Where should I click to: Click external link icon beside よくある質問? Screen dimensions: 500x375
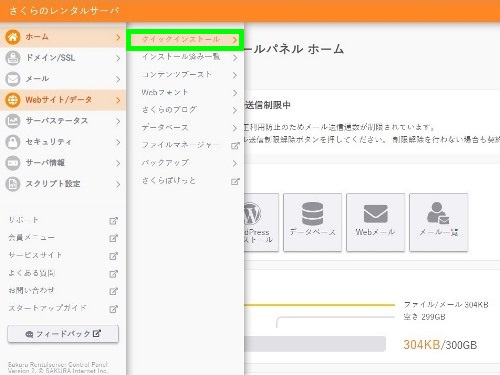click(x=114, y=274)
